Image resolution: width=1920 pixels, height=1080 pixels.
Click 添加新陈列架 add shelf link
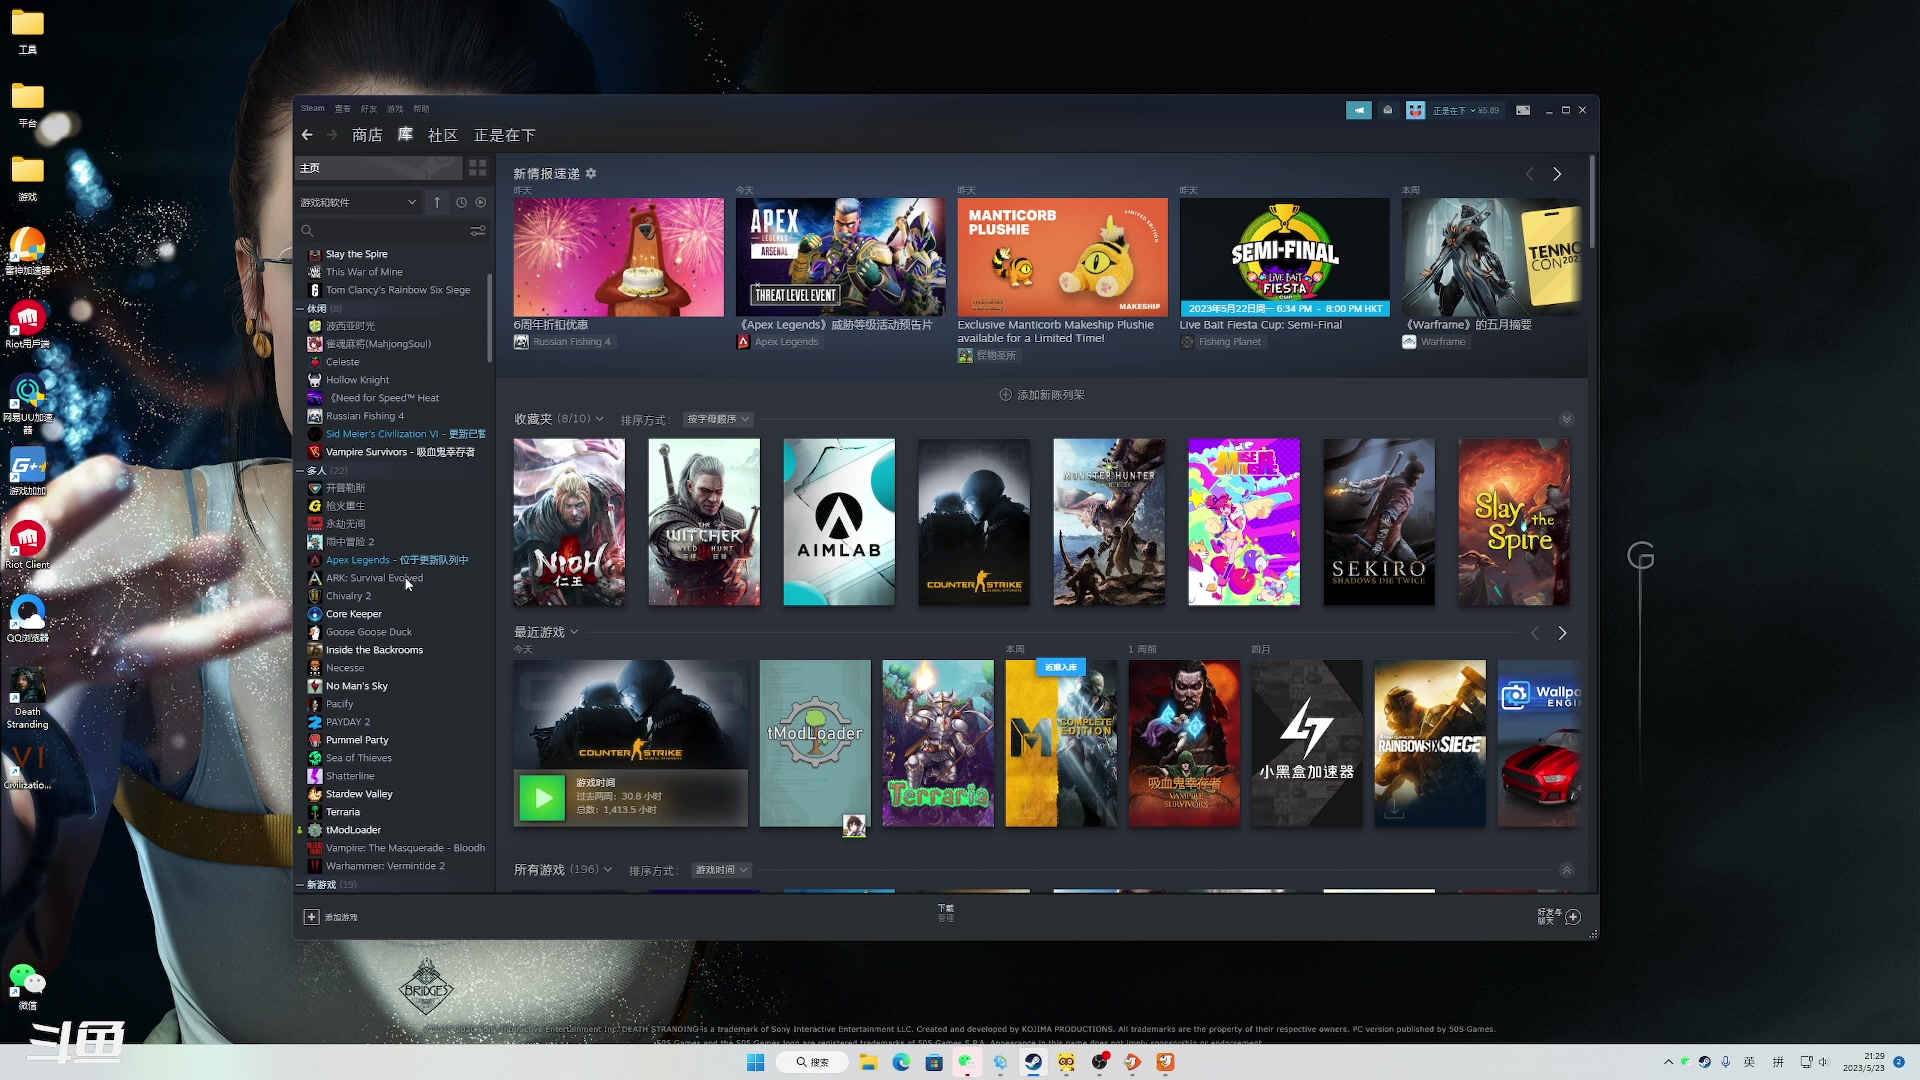tap(1042, 395)
